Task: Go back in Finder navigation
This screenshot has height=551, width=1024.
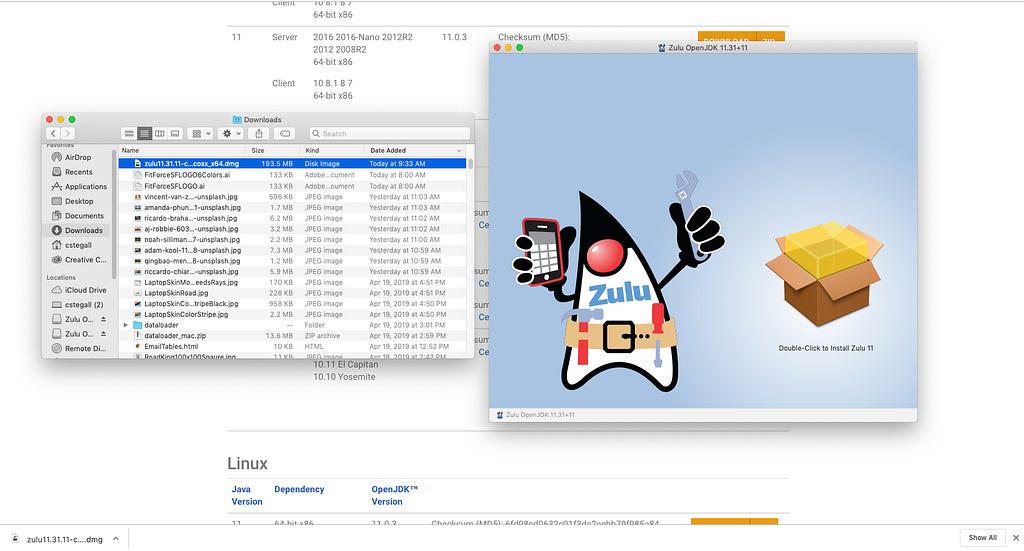Action: pos(54,133)
